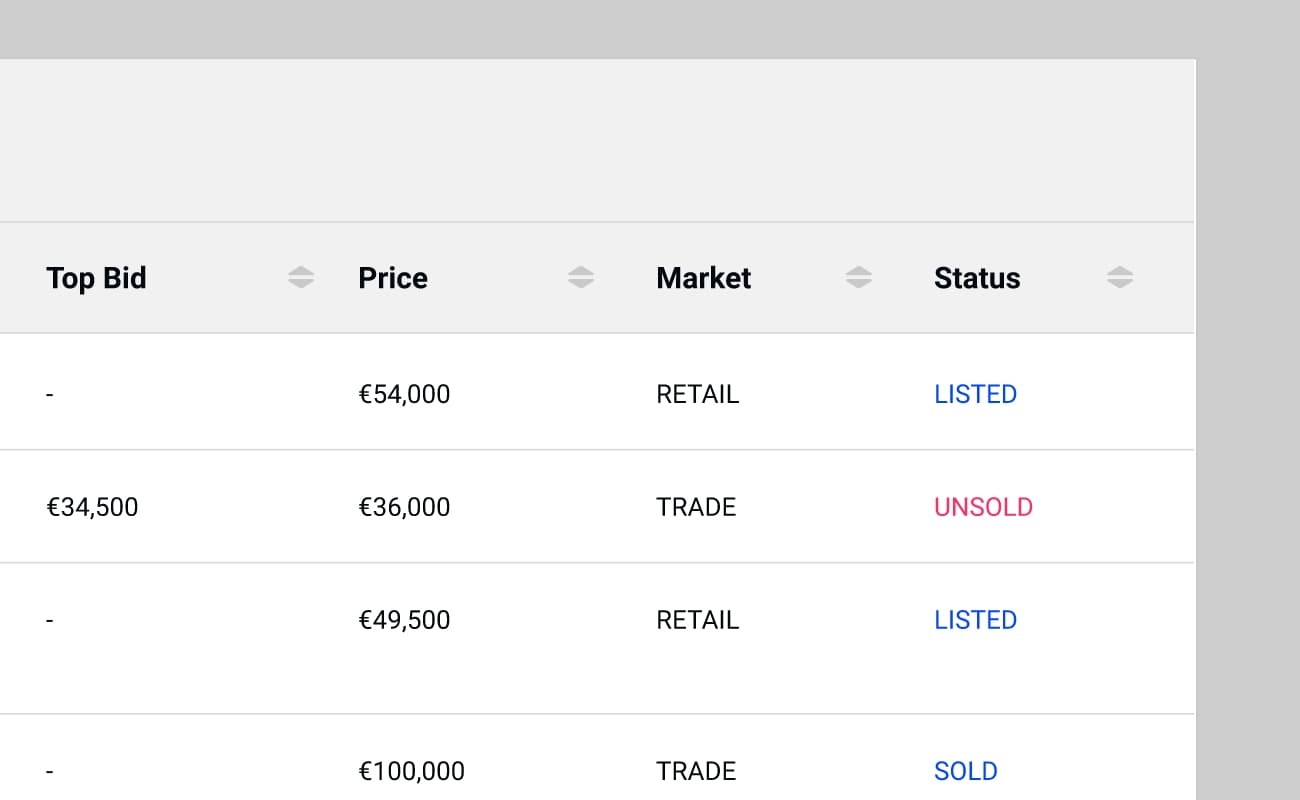Select the €54,000 price cell

coord(404,394)
